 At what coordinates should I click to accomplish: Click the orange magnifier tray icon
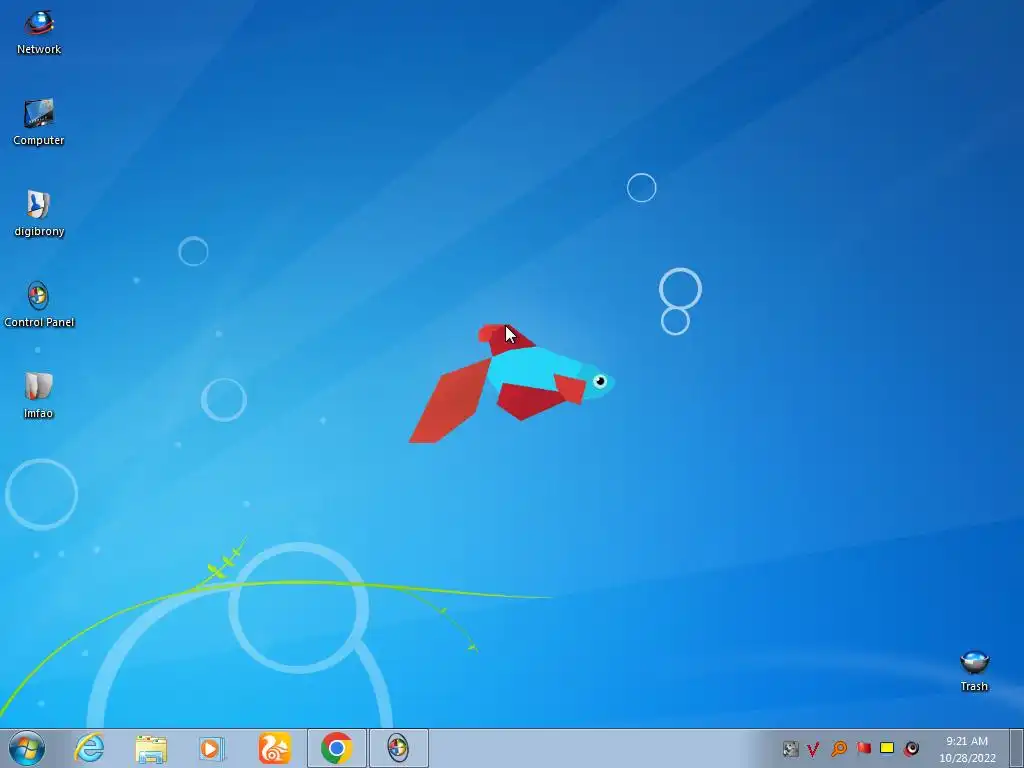839,748
